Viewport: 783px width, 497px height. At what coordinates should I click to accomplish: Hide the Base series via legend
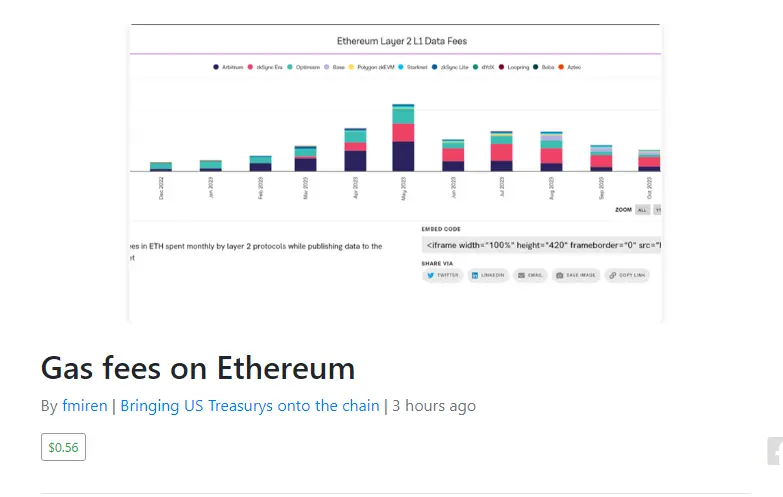[x=335, y=67]
